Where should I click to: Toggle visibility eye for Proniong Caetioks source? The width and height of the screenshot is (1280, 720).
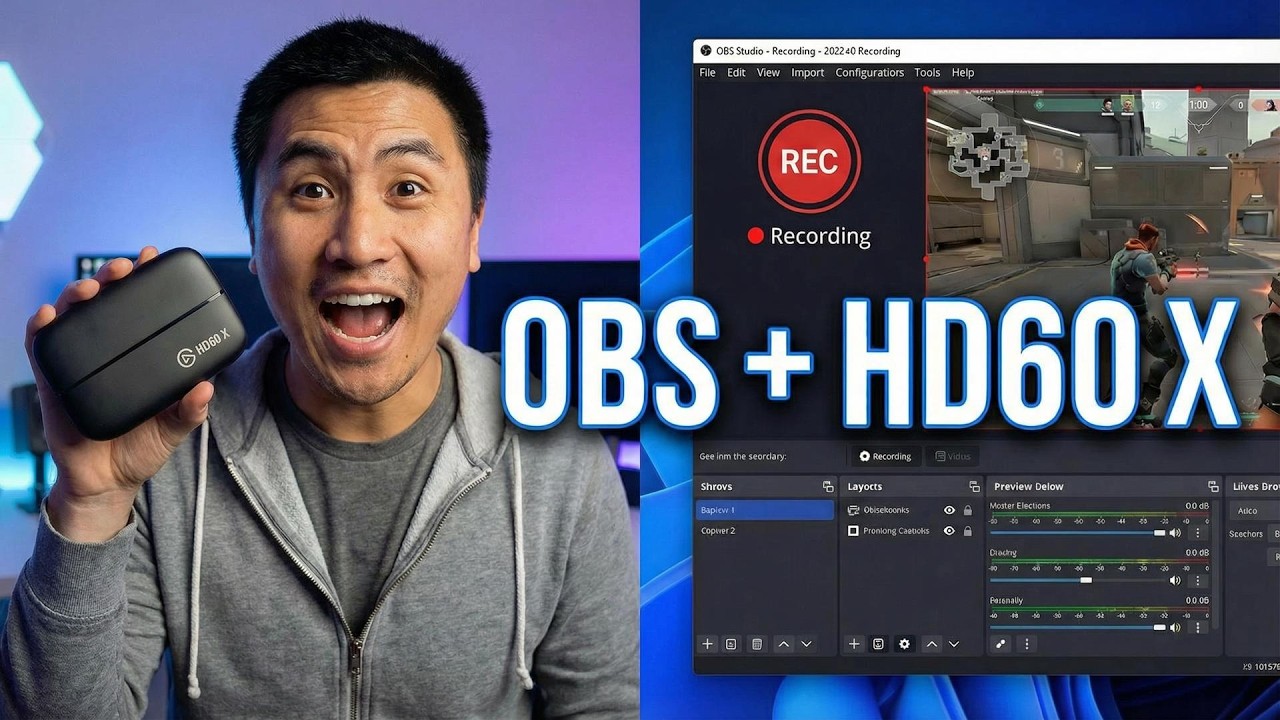949,531
